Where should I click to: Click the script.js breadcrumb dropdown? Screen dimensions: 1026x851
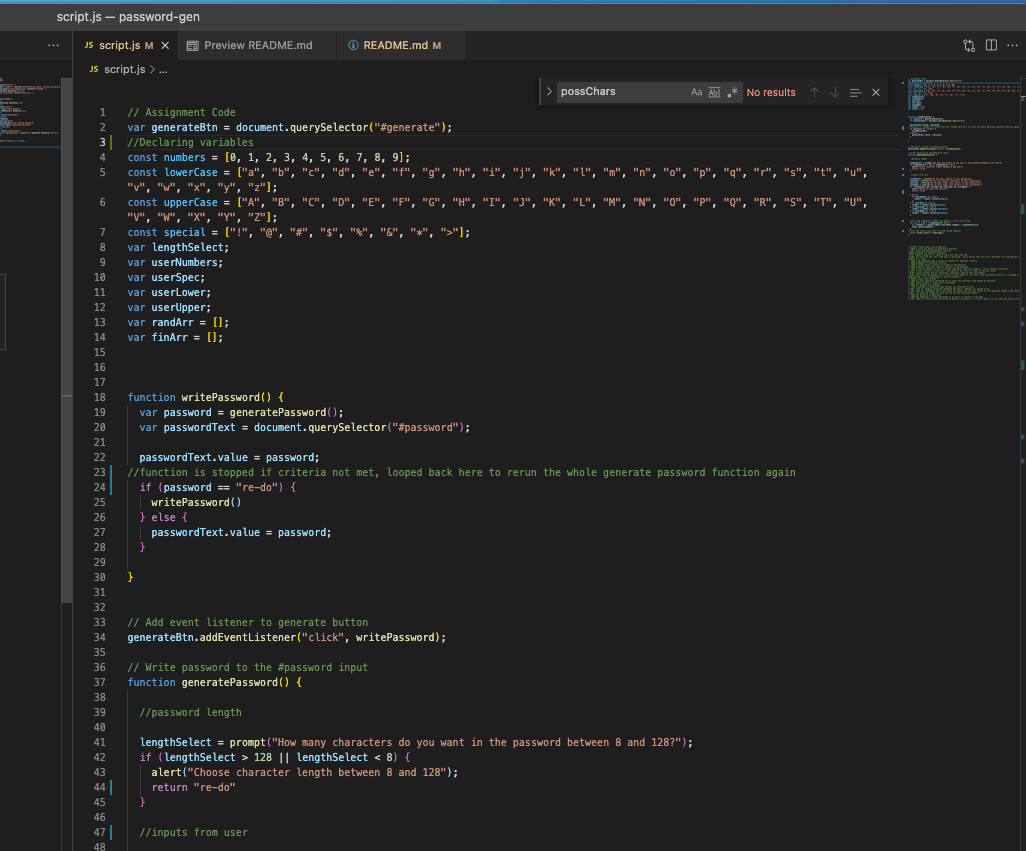pos(123,70)
